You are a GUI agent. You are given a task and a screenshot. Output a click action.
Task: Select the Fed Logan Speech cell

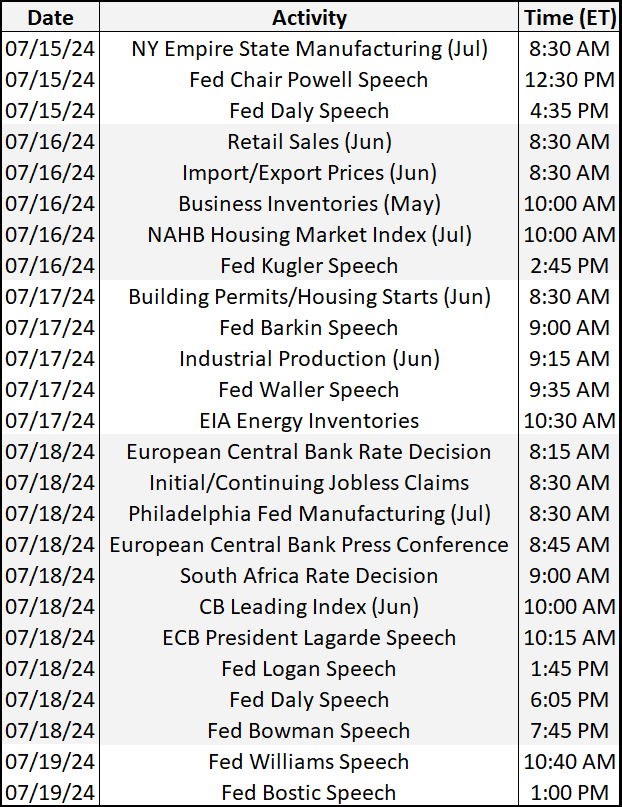tap(309, 669)
